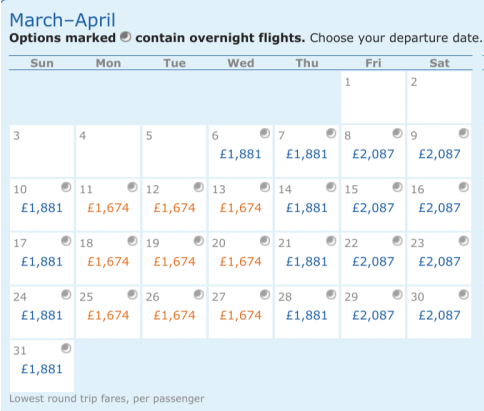Click the overnight icon on March 17

coord(66,241)
